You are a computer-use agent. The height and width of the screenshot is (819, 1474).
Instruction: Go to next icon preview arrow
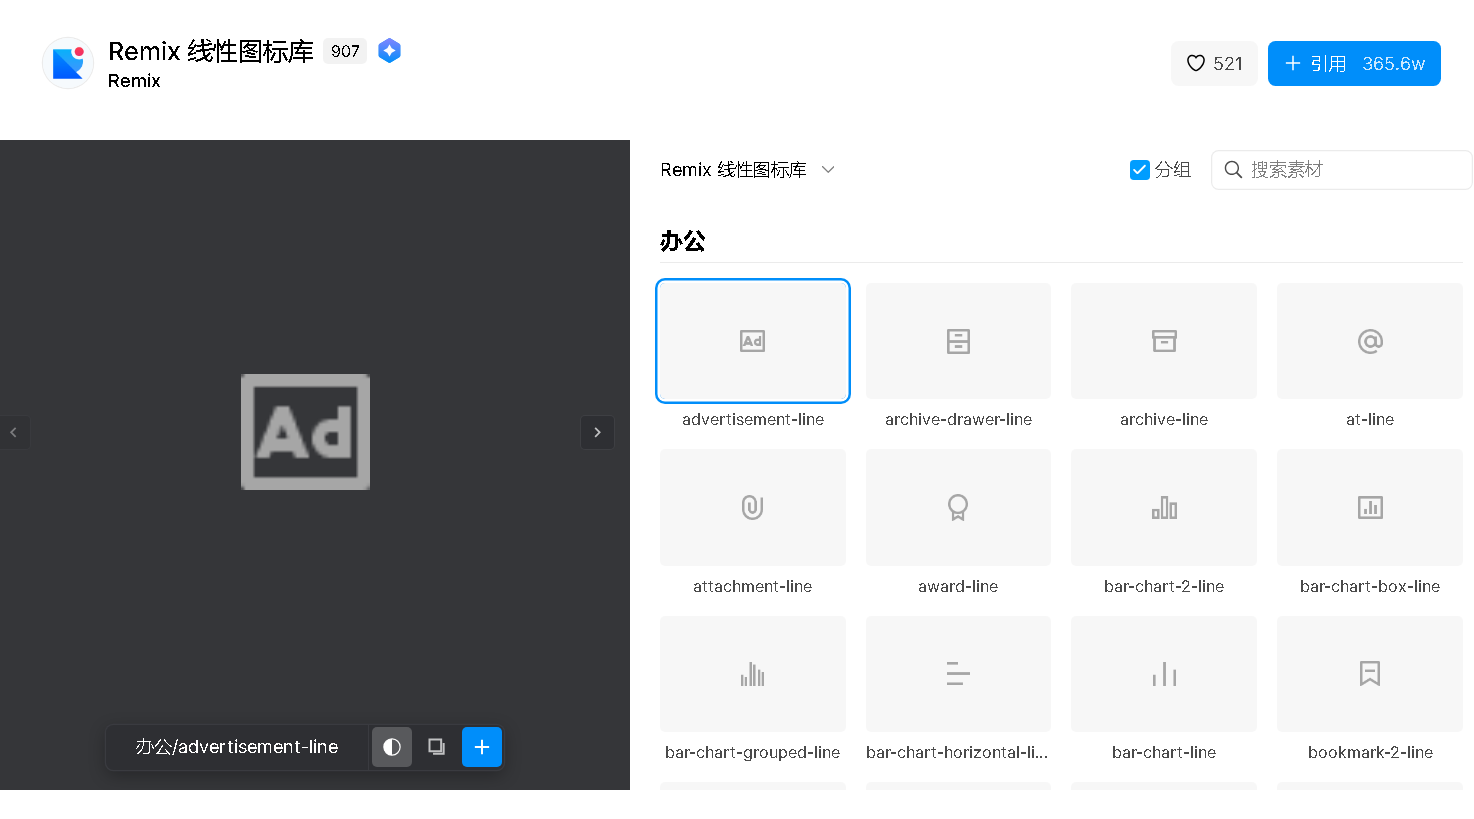click(598, 433)
